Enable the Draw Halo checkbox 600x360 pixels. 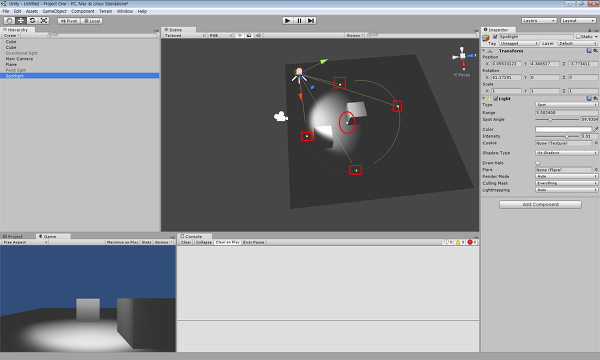coord(538,163)
